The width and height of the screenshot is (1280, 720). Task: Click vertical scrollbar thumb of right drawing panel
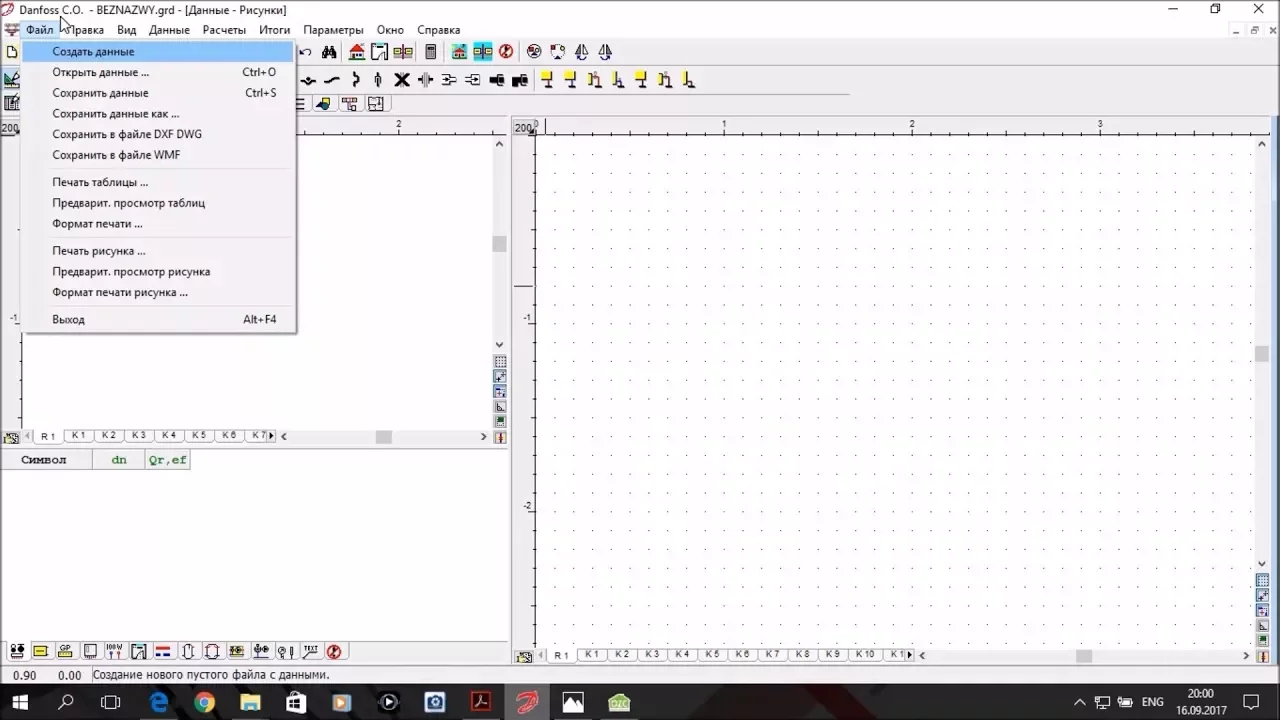1262,354
